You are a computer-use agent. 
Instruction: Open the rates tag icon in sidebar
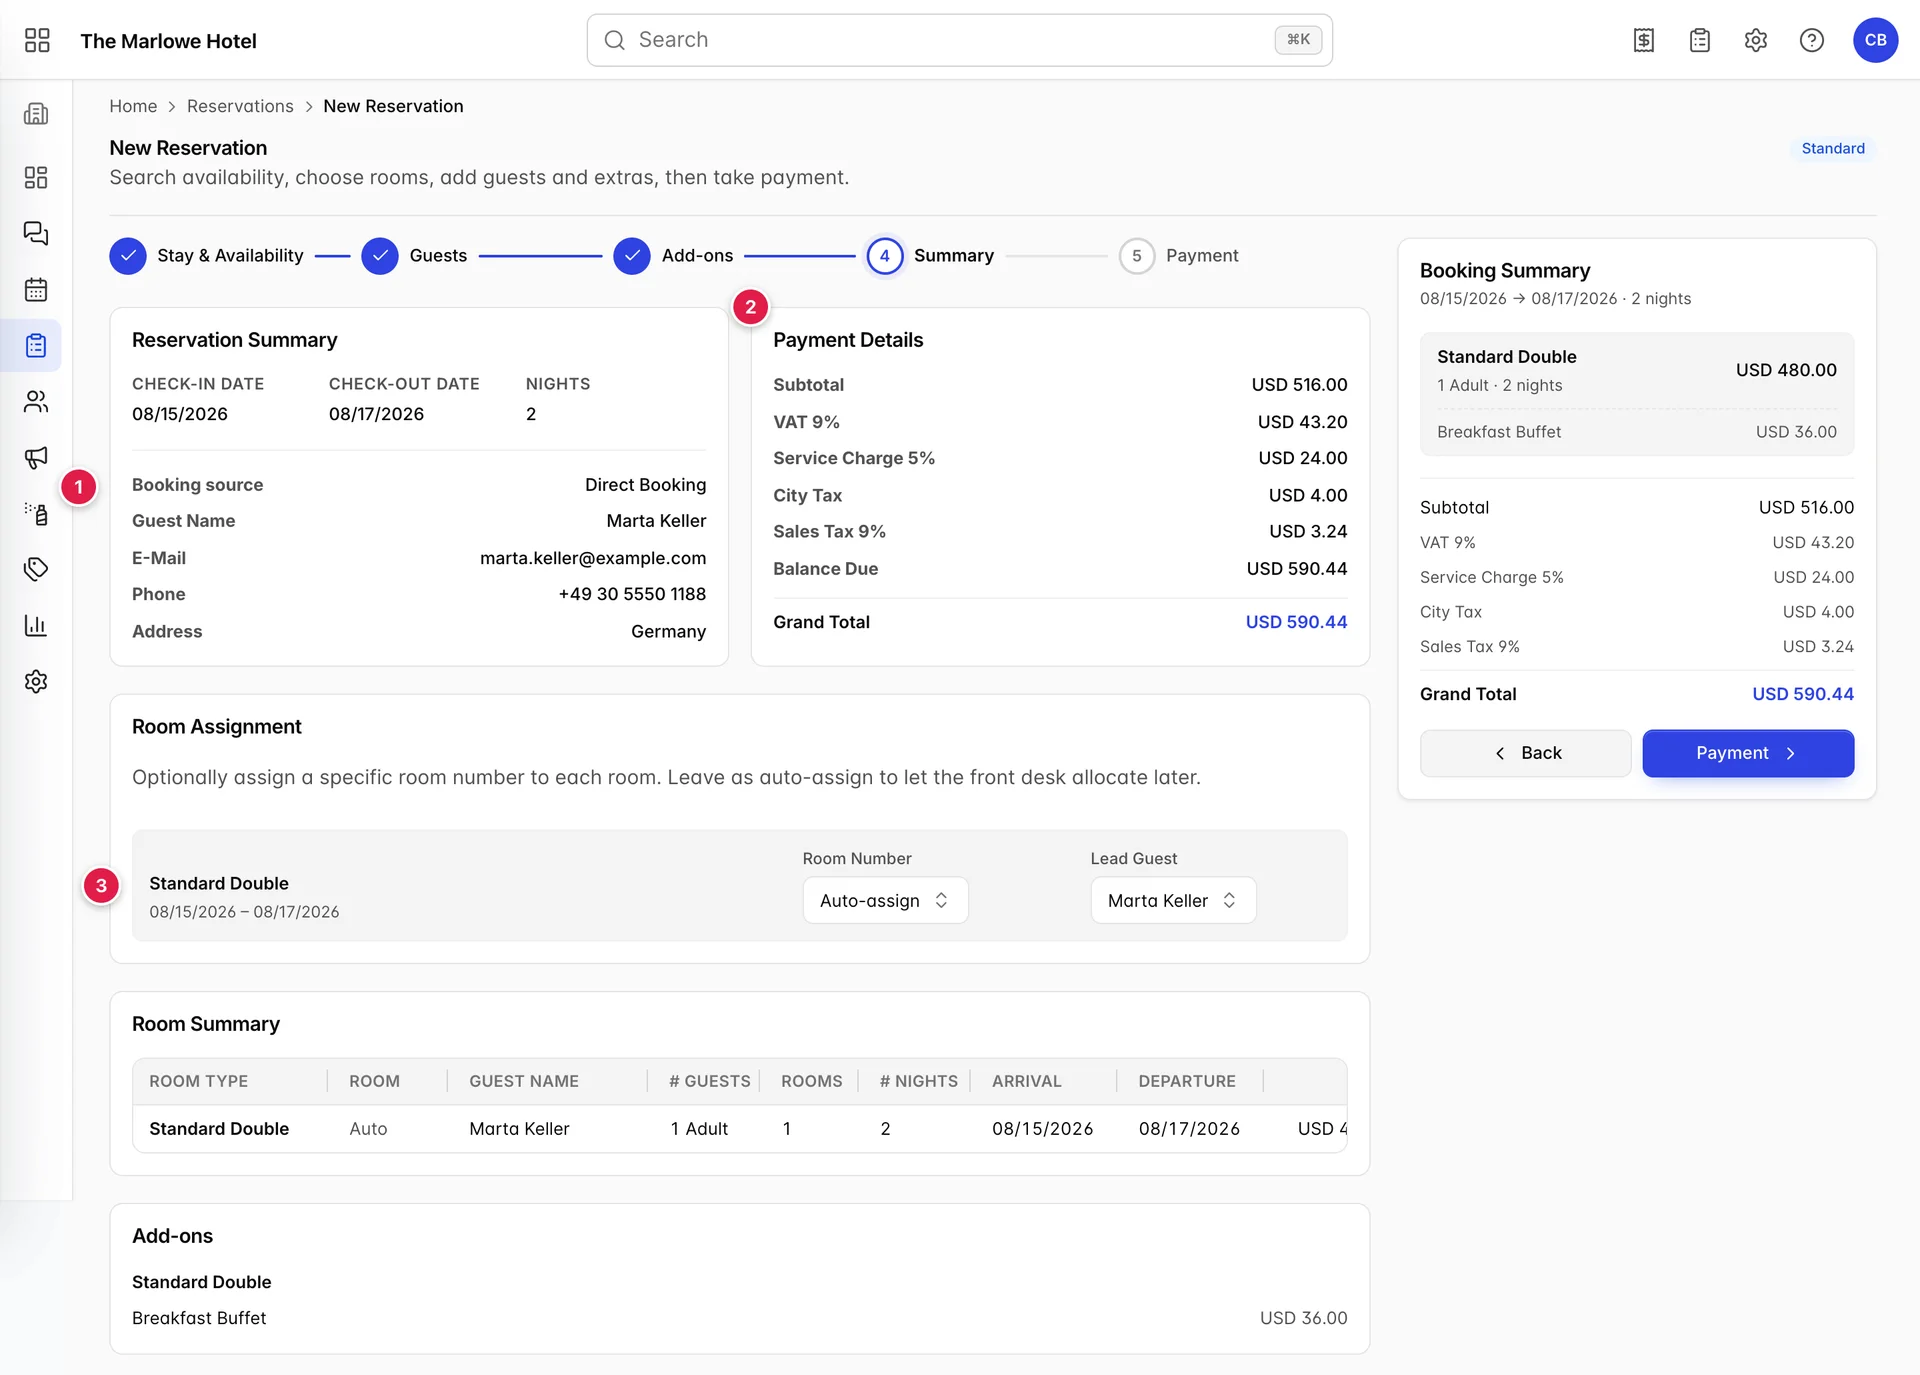tap(36, 570)
